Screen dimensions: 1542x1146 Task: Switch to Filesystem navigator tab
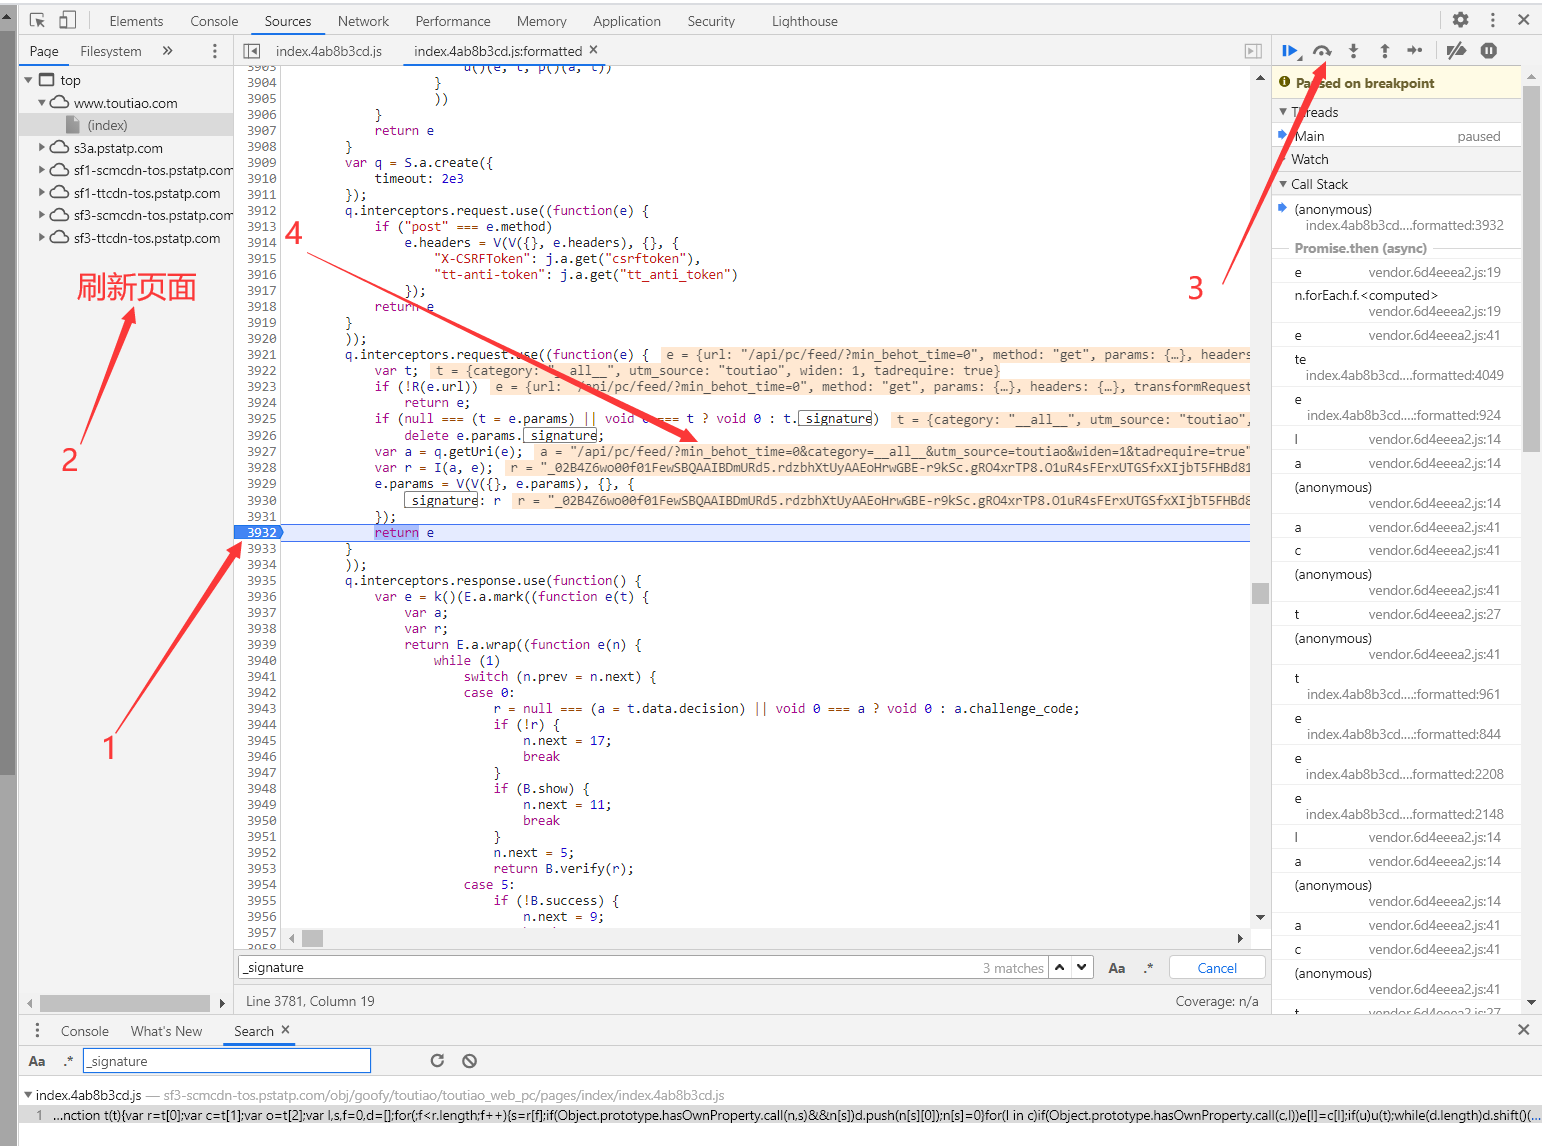111,51
